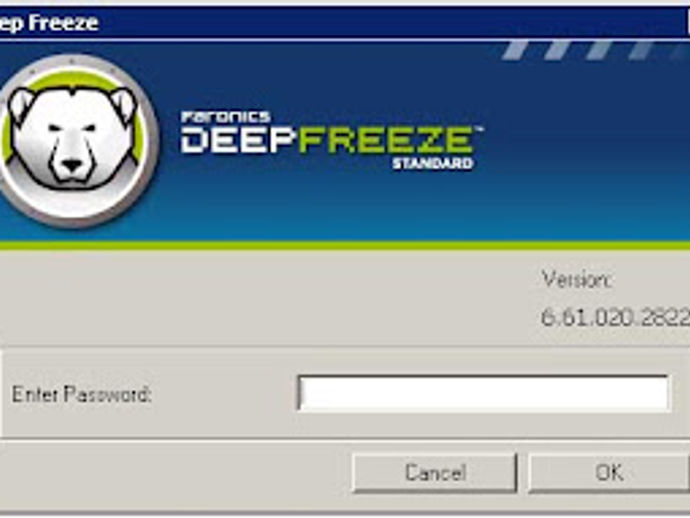This screenshot has width=690, height=518.
Task: Click the green arc above the bear's head
Action: tap(77, 79)
